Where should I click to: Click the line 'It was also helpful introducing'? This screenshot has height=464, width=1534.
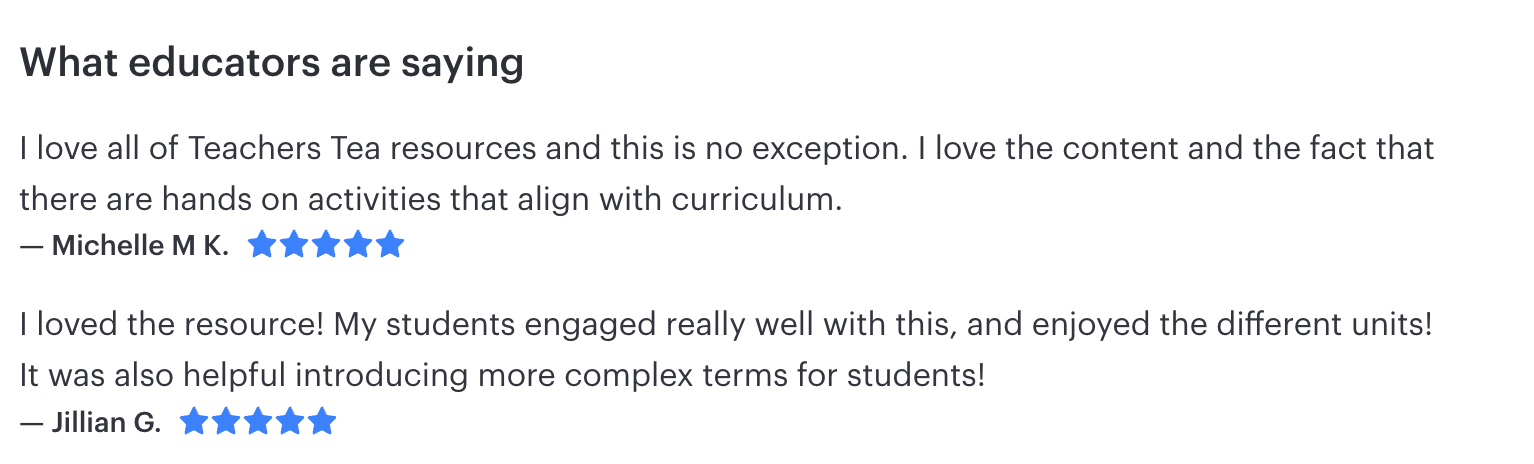pos(502,376)
